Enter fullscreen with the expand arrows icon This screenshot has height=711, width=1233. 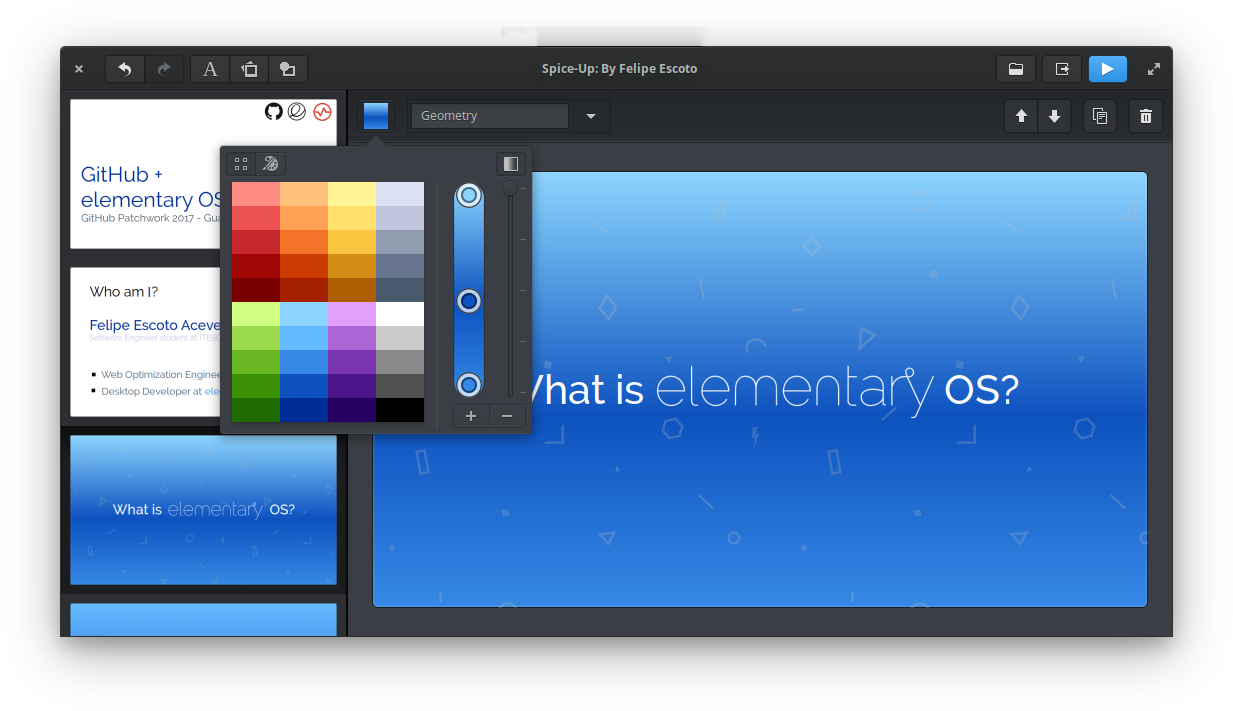click(1153, 69)
